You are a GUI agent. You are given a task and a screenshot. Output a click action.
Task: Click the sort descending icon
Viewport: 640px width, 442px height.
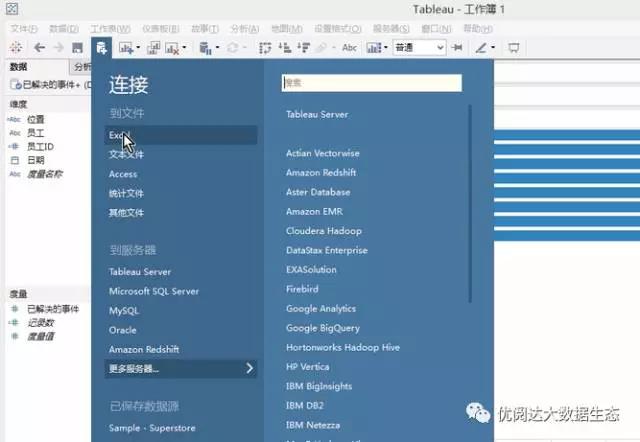[304, 48]
